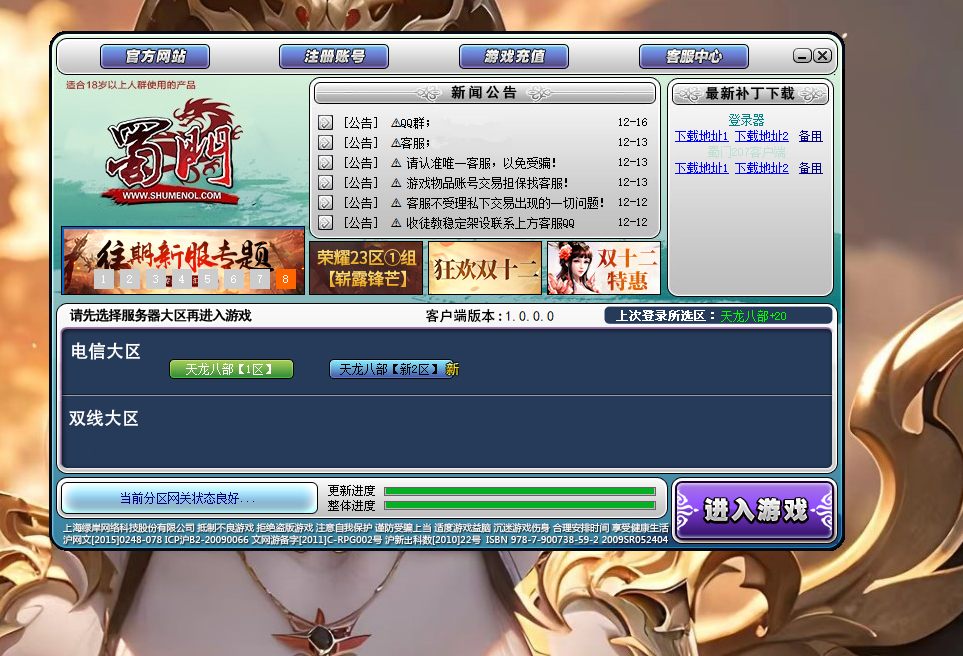Open the 注册账号 account registration page
Viewport: 963px width, 656px height.
tap(334, 56)
